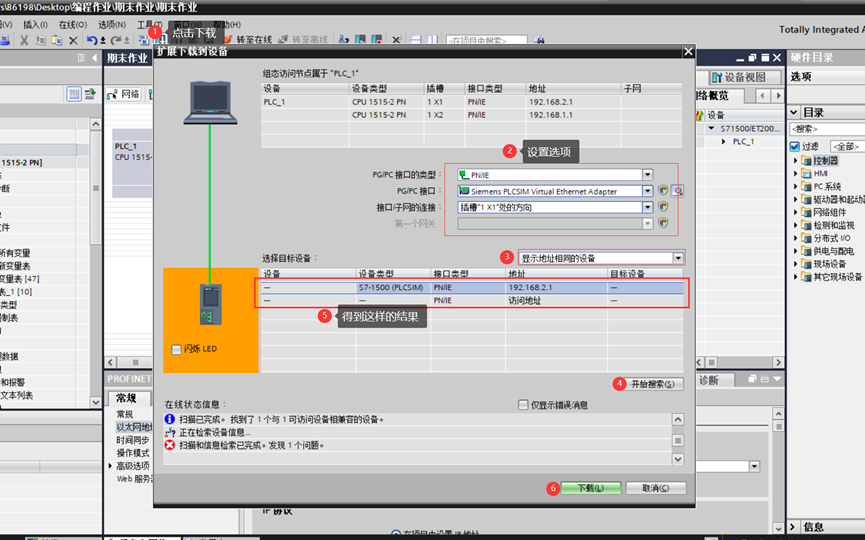Viewport: 865px width, 540px height.
Task: Close the 扩展下载到设备 dialog
Action: point(688,51)
